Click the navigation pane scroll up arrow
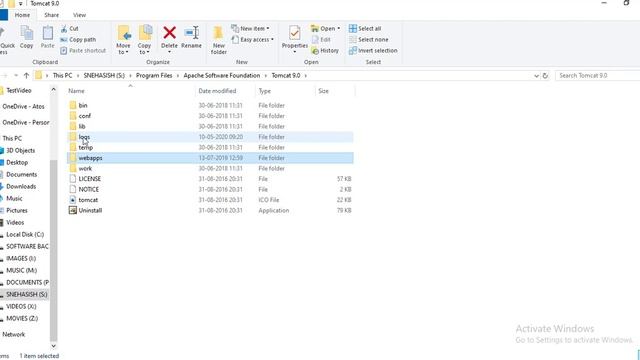Viewport: 640px width, 360px height. tap(53, 89)
